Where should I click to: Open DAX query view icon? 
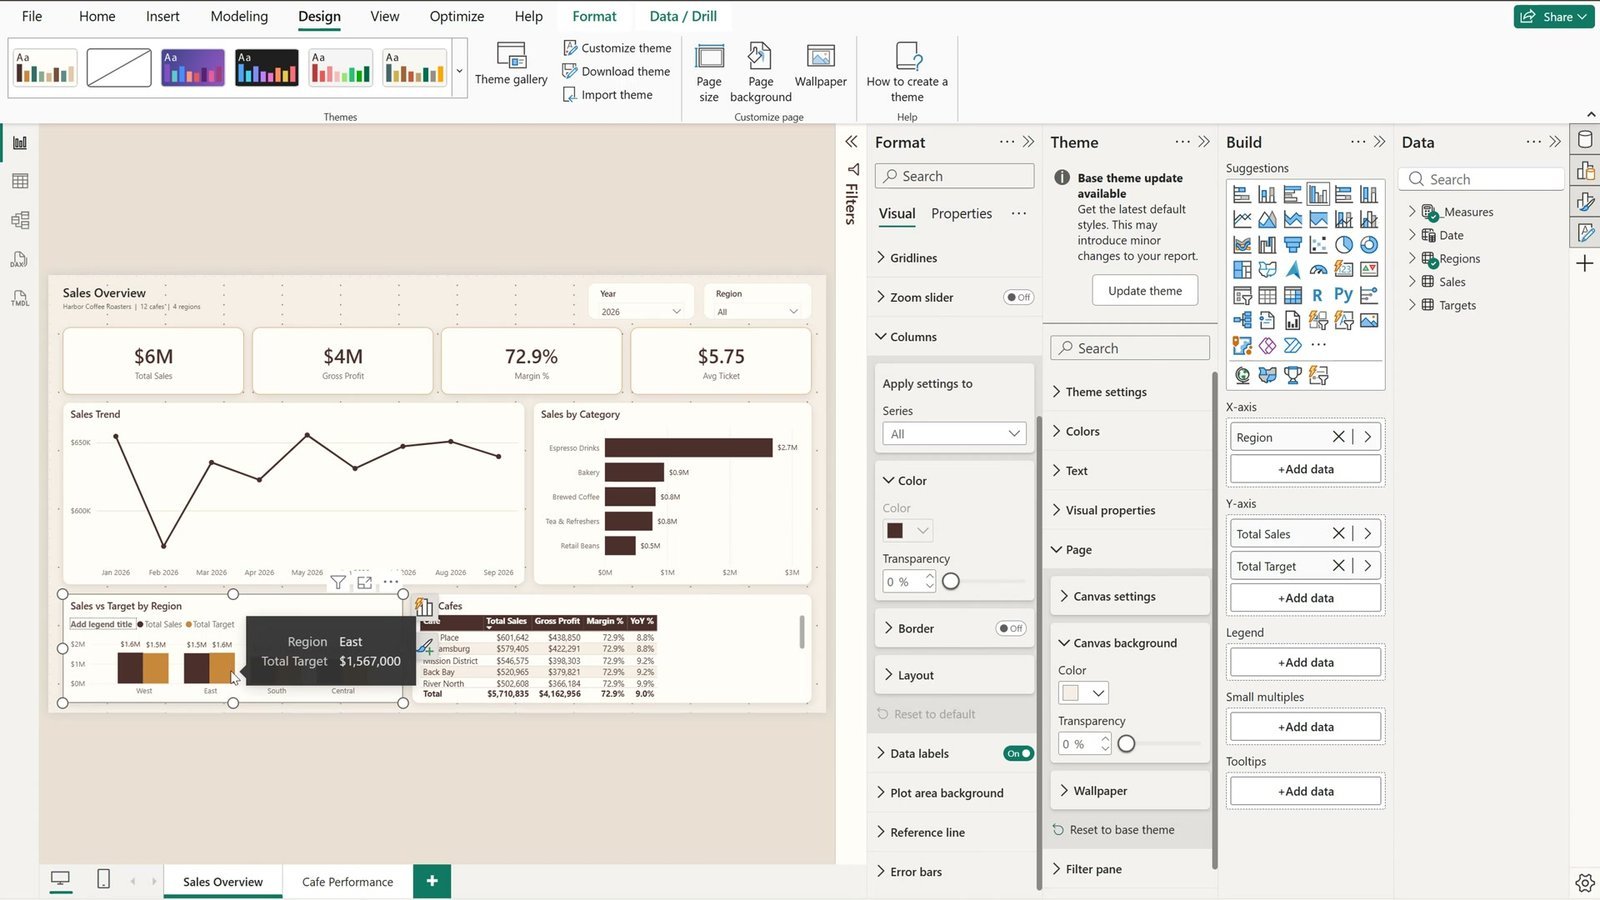tap(20, 259)
